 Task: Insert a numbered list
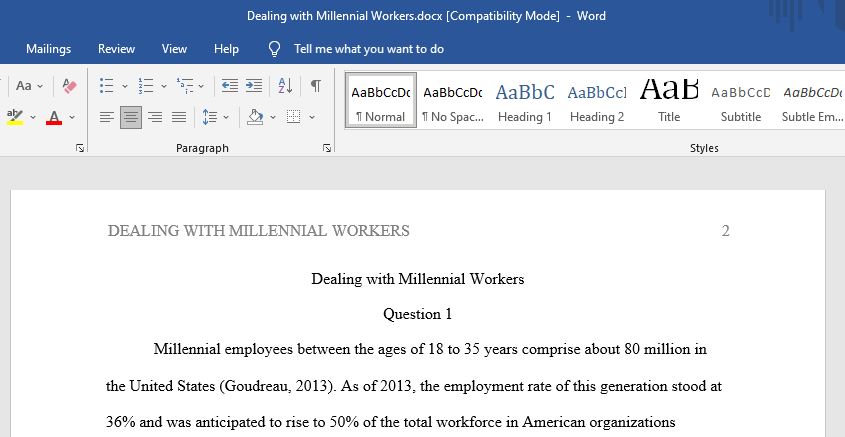[146, 86]
